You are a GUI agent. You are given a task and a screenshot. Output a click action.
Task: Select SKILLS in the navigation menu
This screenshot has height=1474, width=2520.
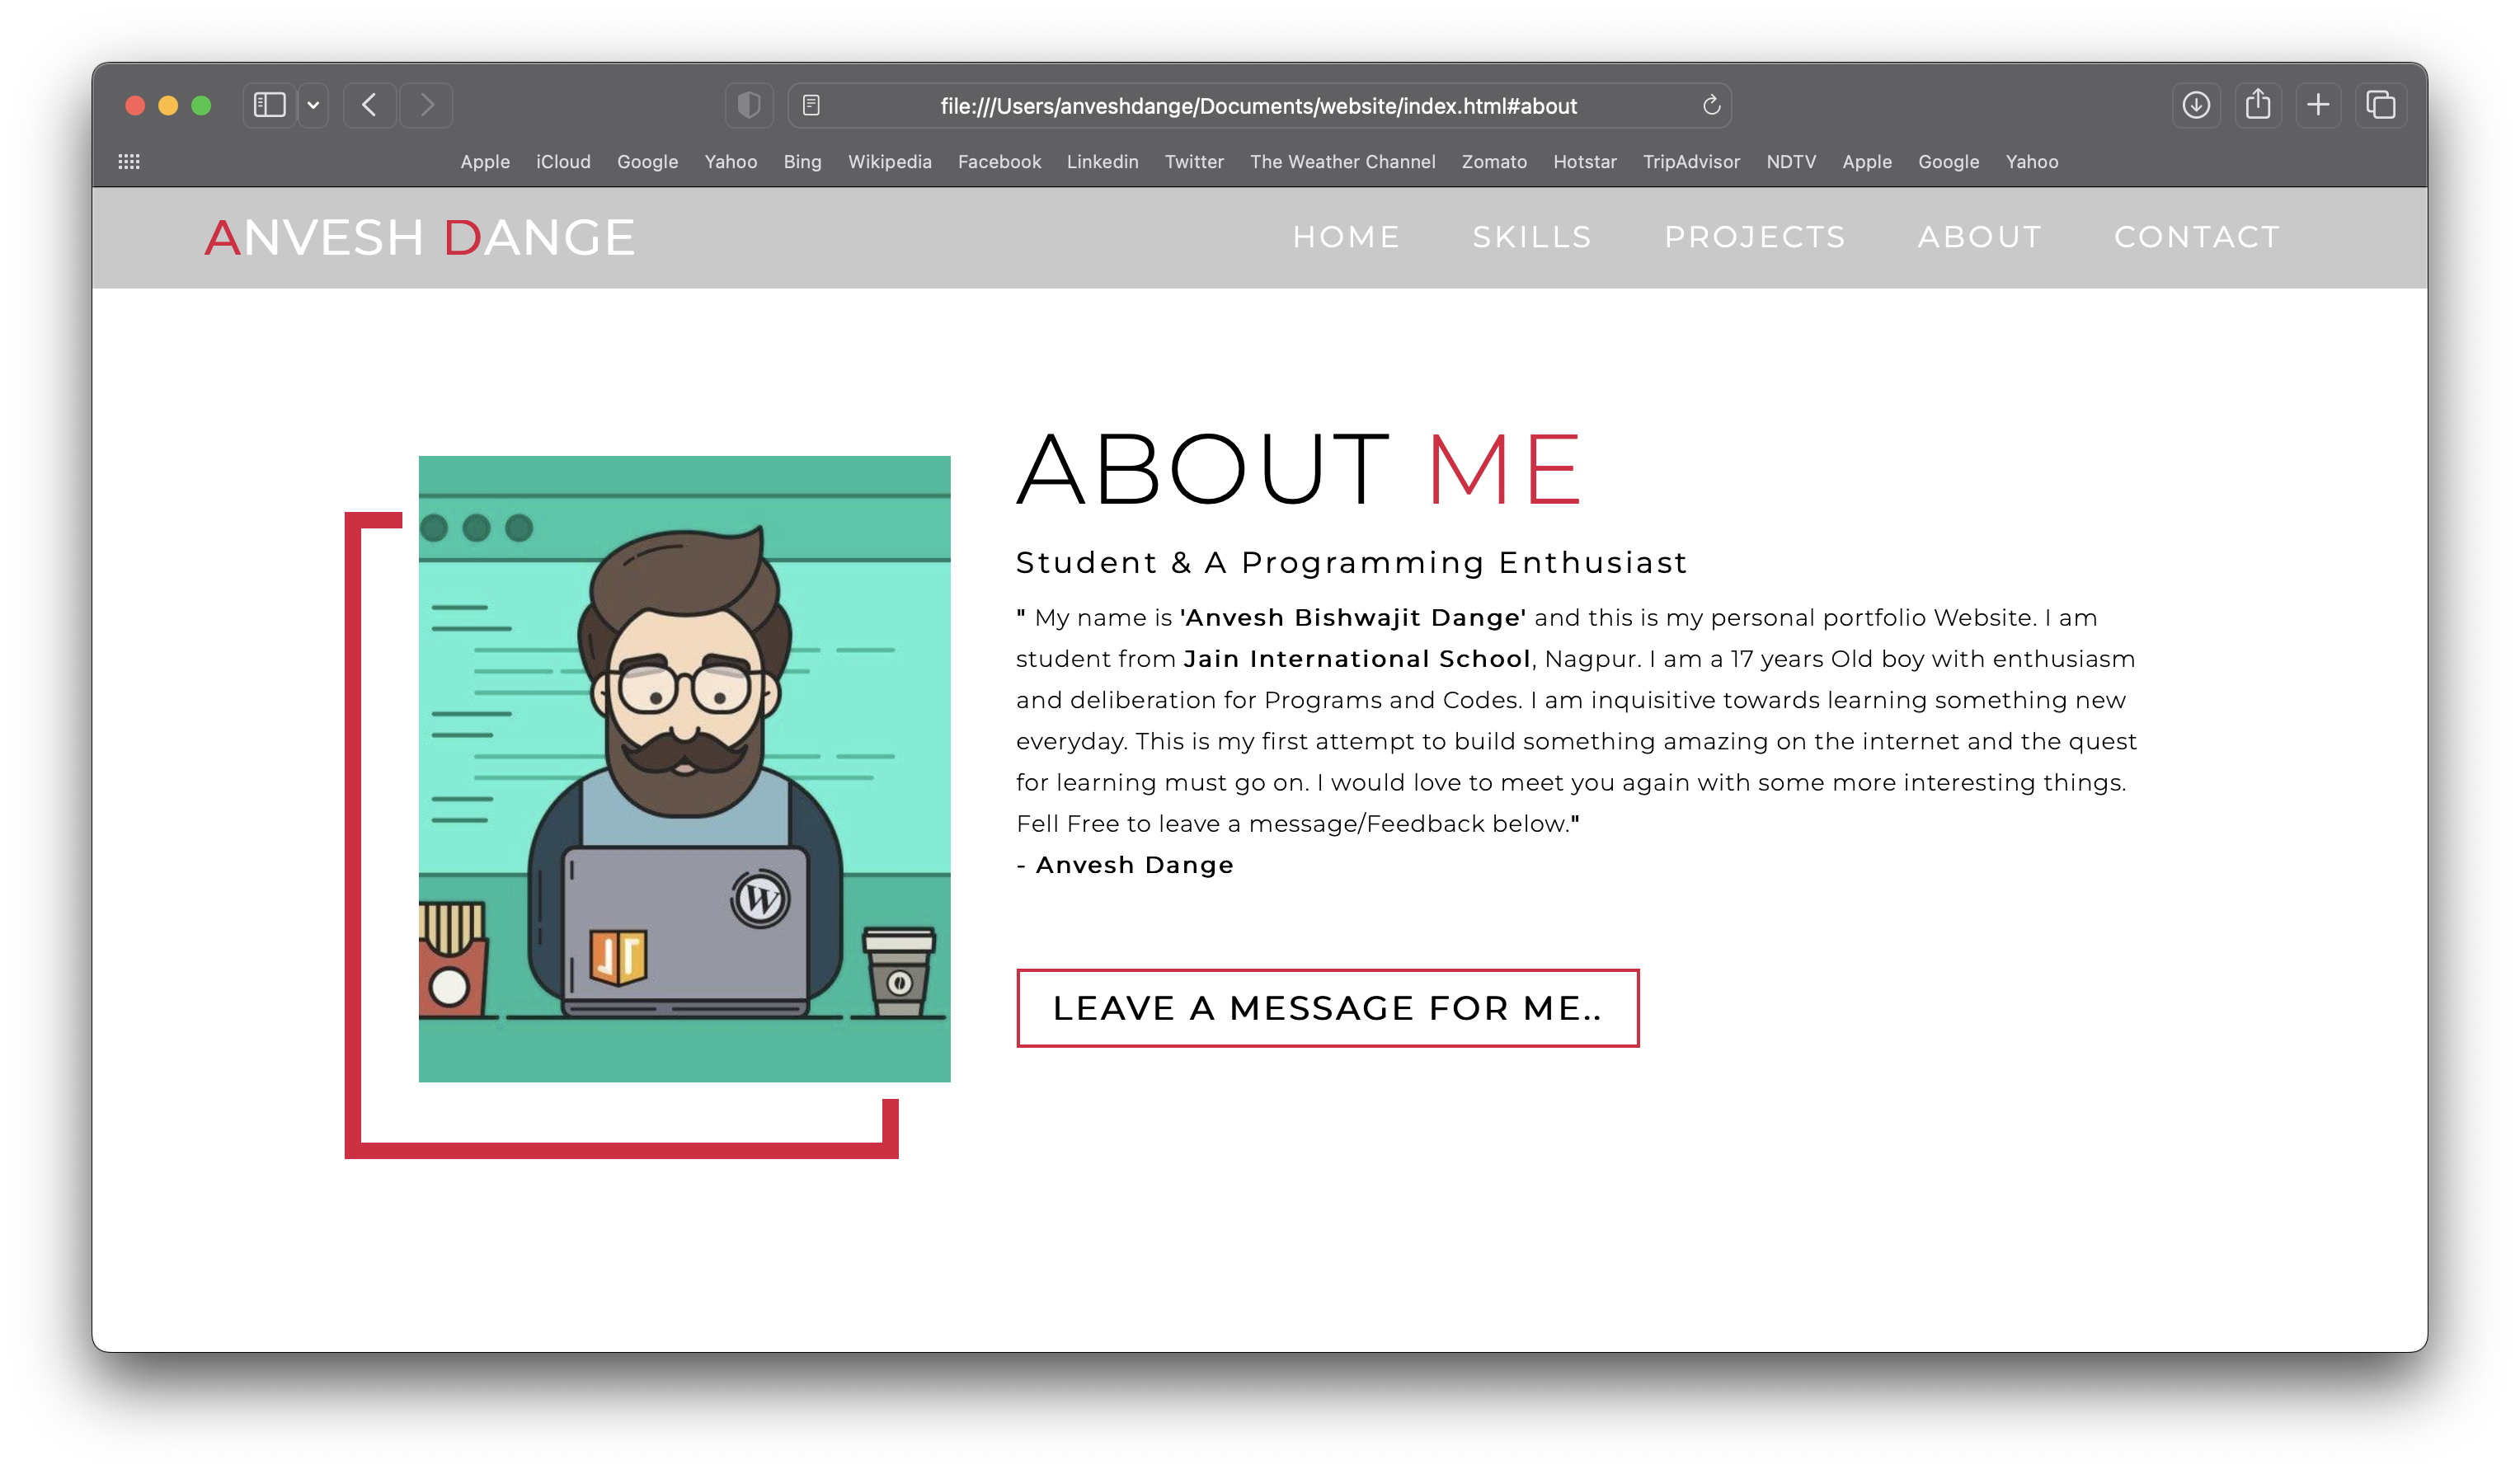coord(1532,237)
